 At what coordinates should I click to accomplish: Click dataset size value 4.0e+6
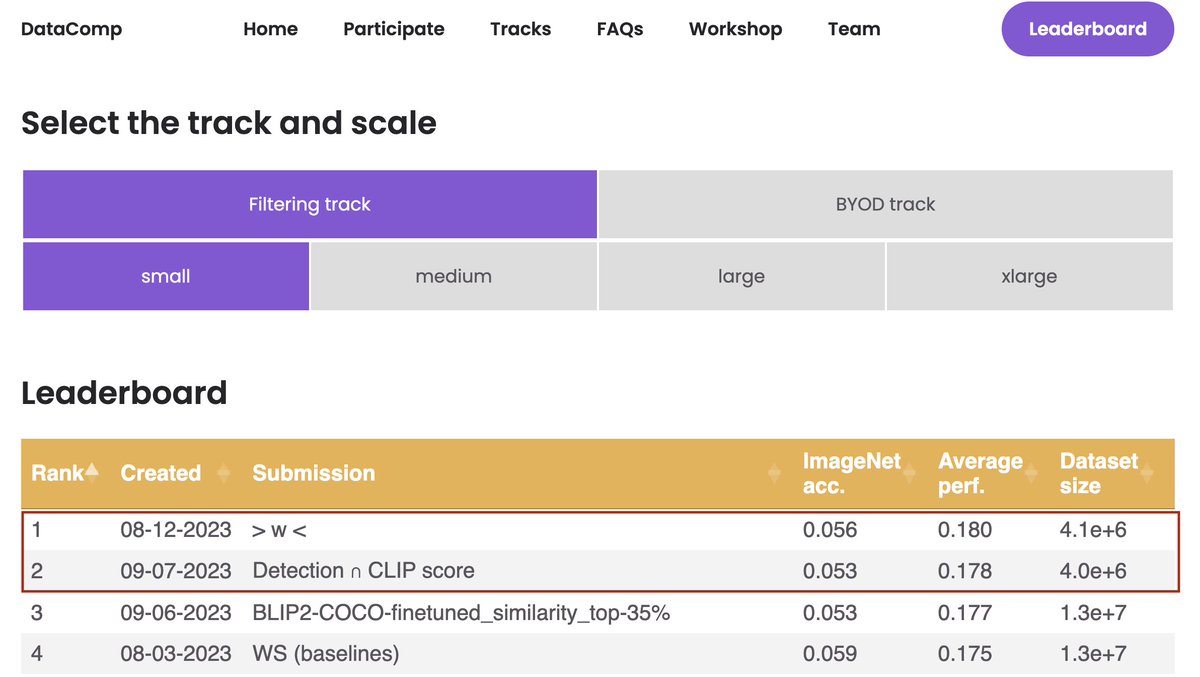pos(1093,571)
